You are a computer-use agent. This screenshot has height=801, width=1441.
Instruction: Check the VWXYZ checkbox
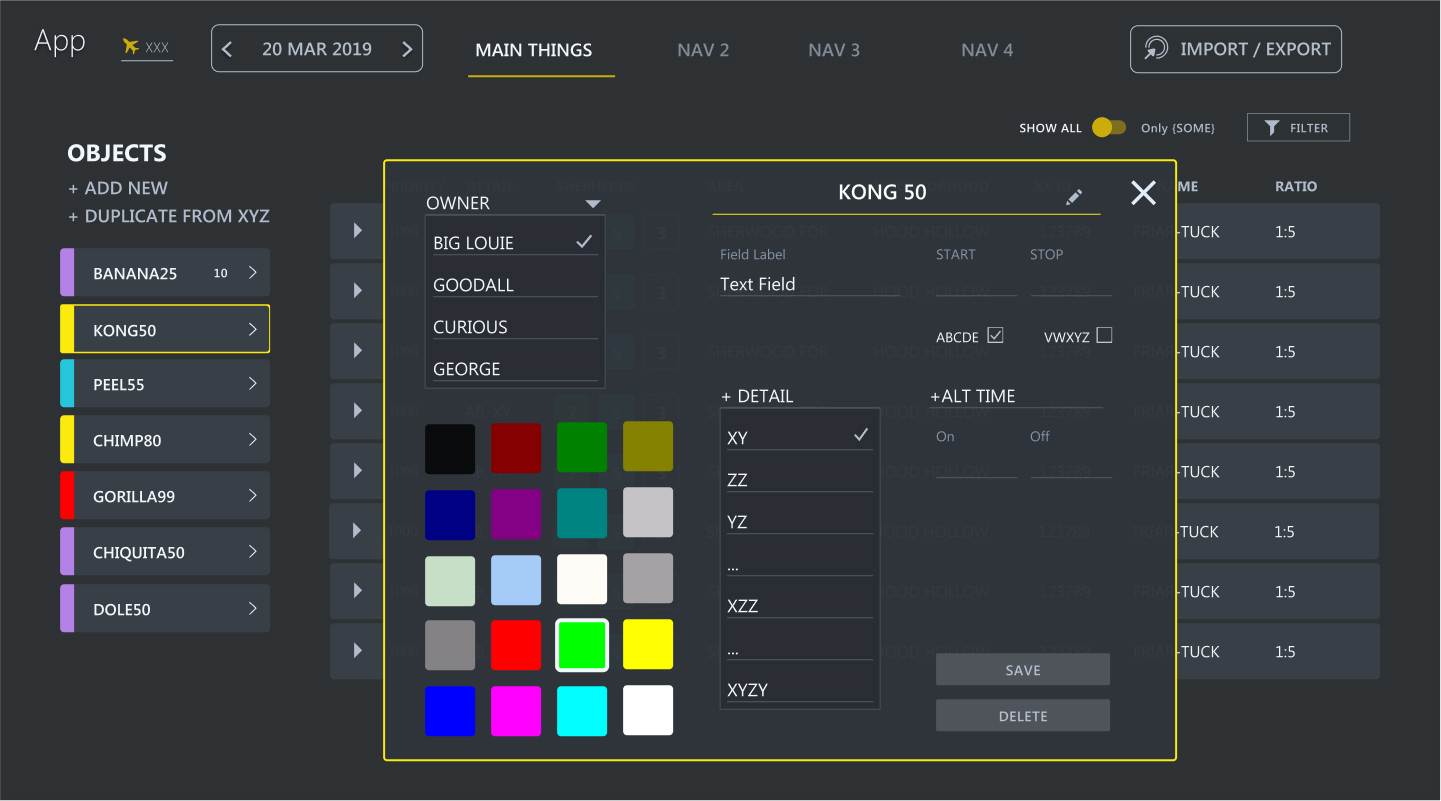(x=1104, y=335)
